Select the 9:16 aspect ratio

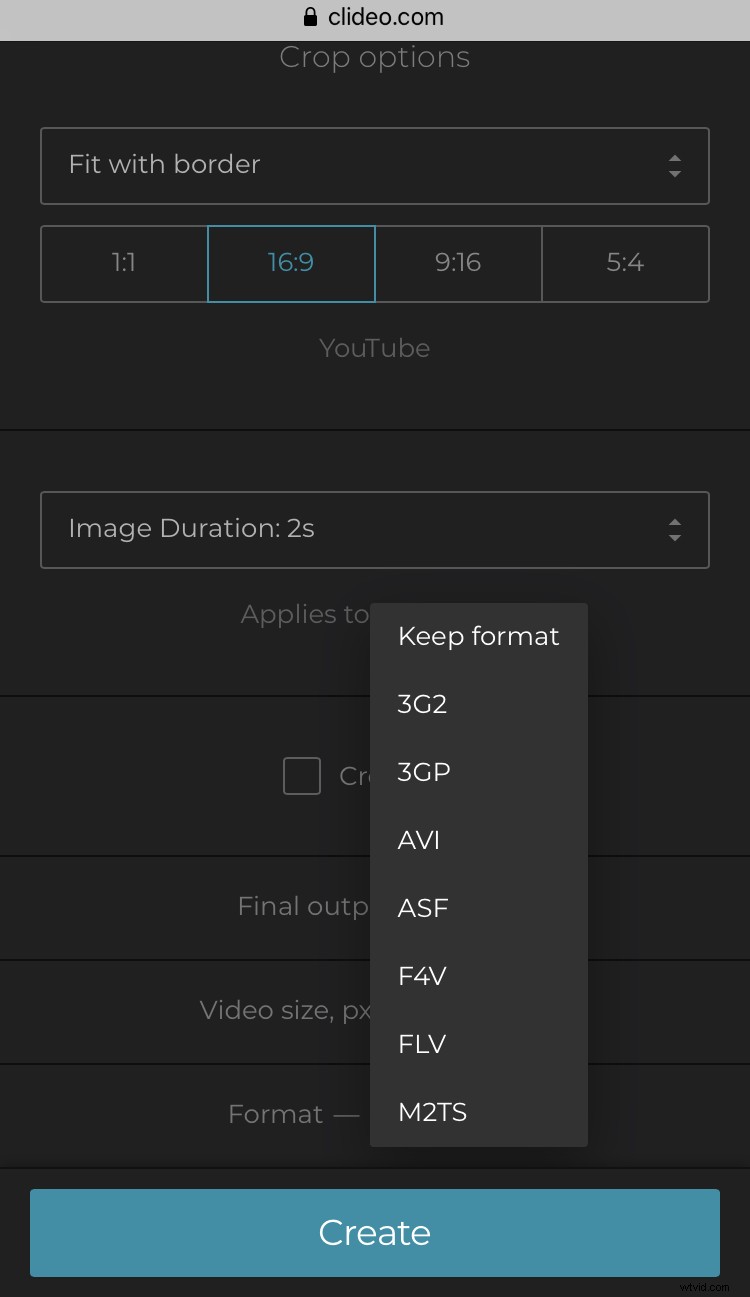coord(458,263)
